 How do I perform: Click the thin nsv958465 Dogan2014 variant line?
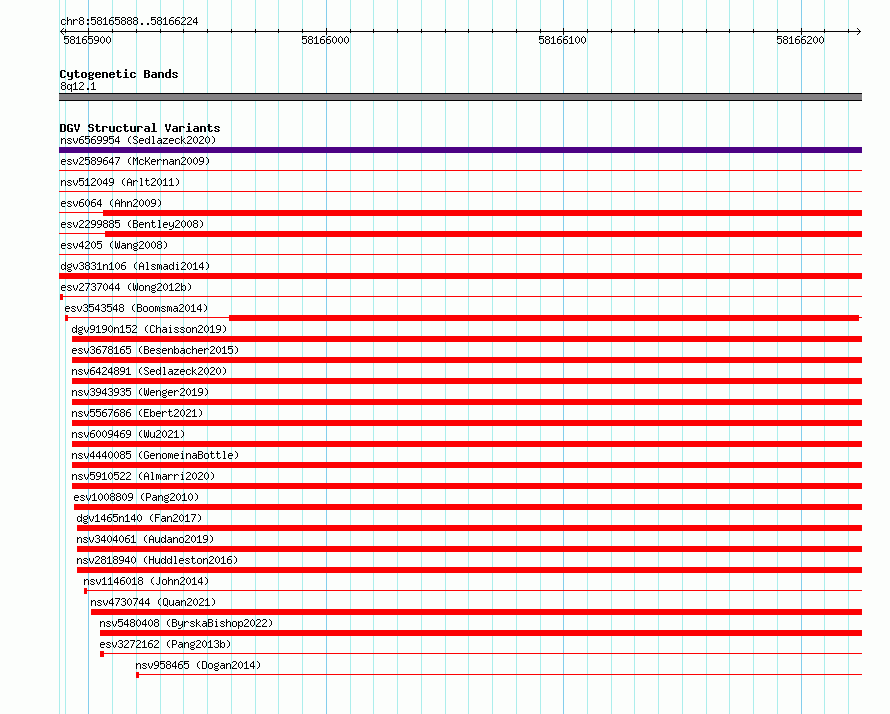[499, 675]
